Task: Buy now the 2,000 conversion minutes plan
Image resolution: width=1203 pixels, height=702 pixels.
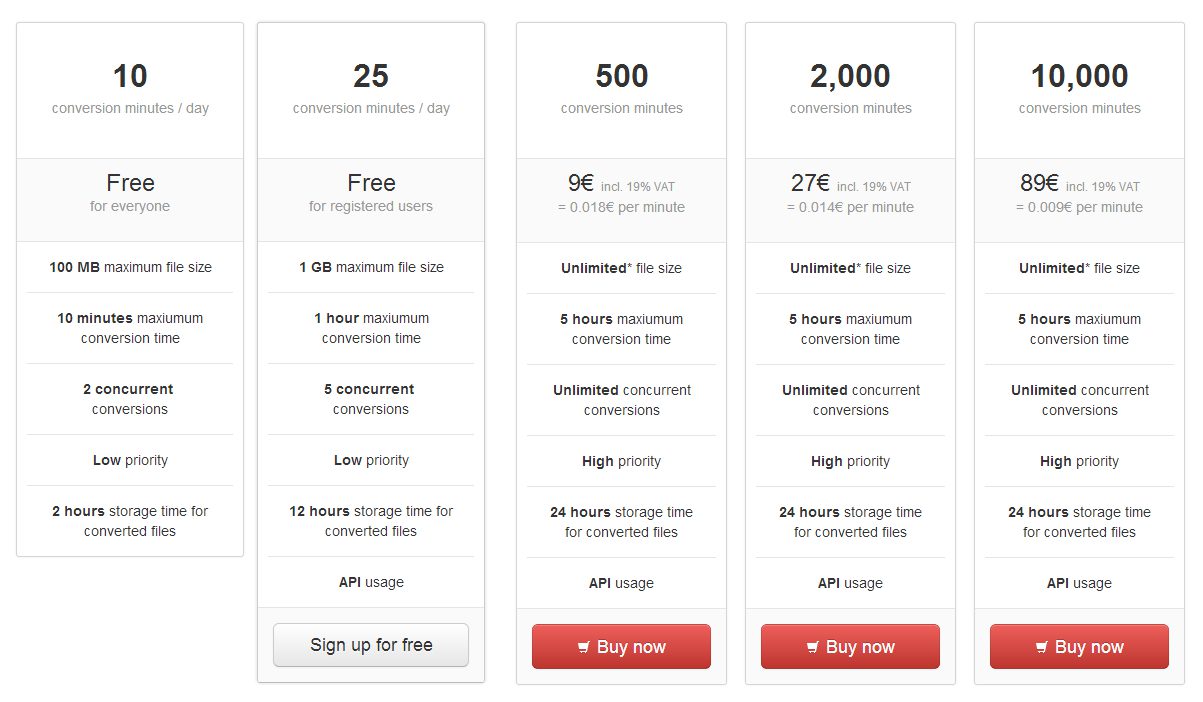Action: 850,647
